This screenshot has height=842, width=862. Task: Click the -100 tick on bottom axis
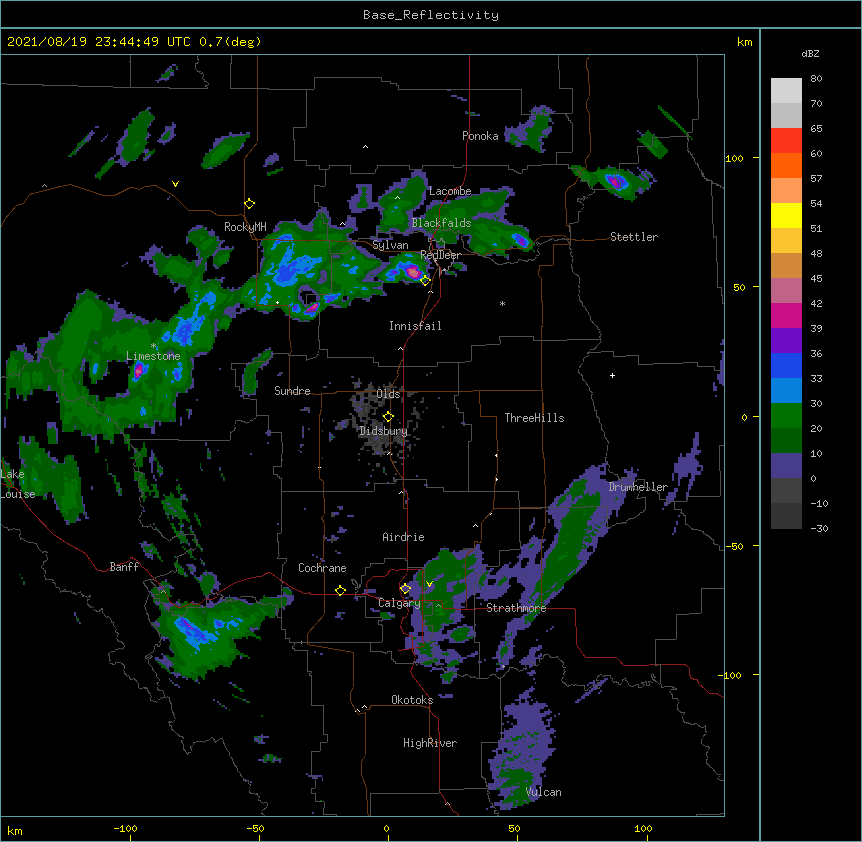click(125, 828)
